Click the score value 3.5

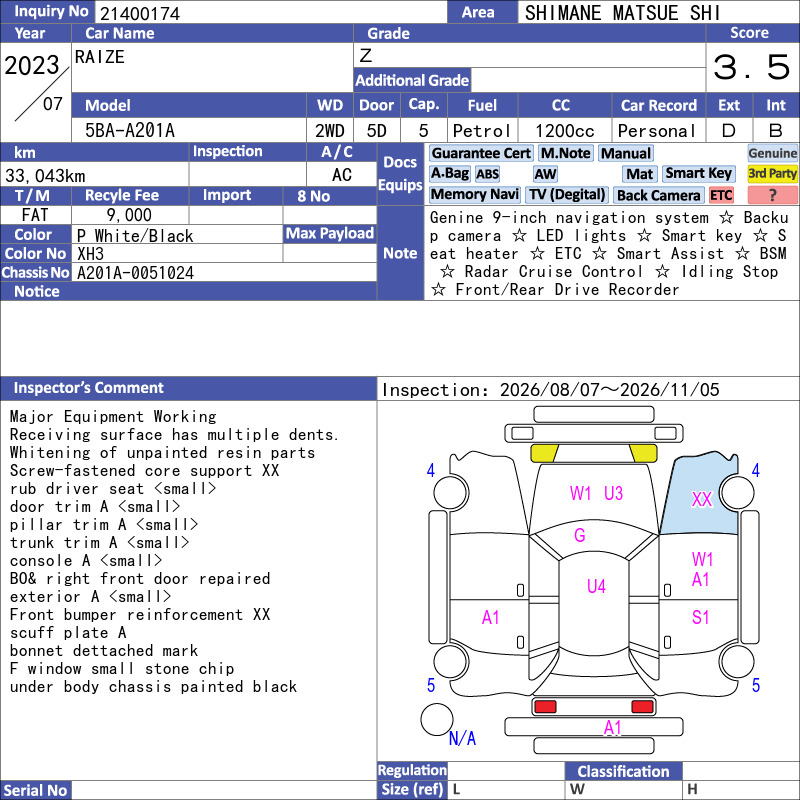coord(752,67)
